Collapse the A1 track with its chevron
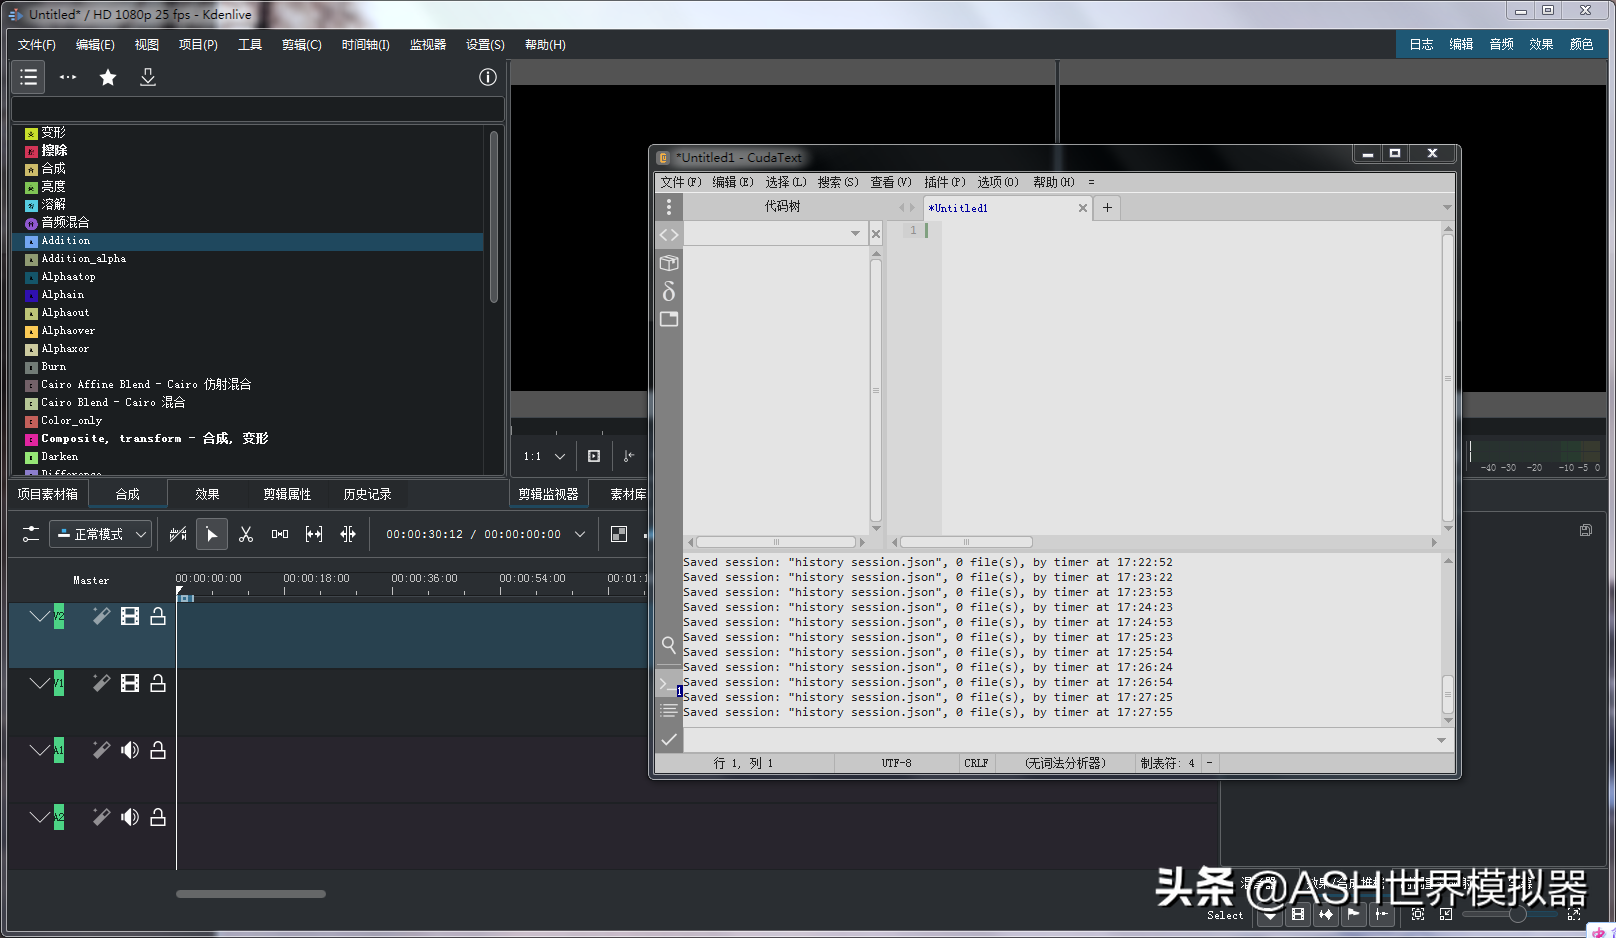This screenshot has height=938, width=1616. [39, 751]
